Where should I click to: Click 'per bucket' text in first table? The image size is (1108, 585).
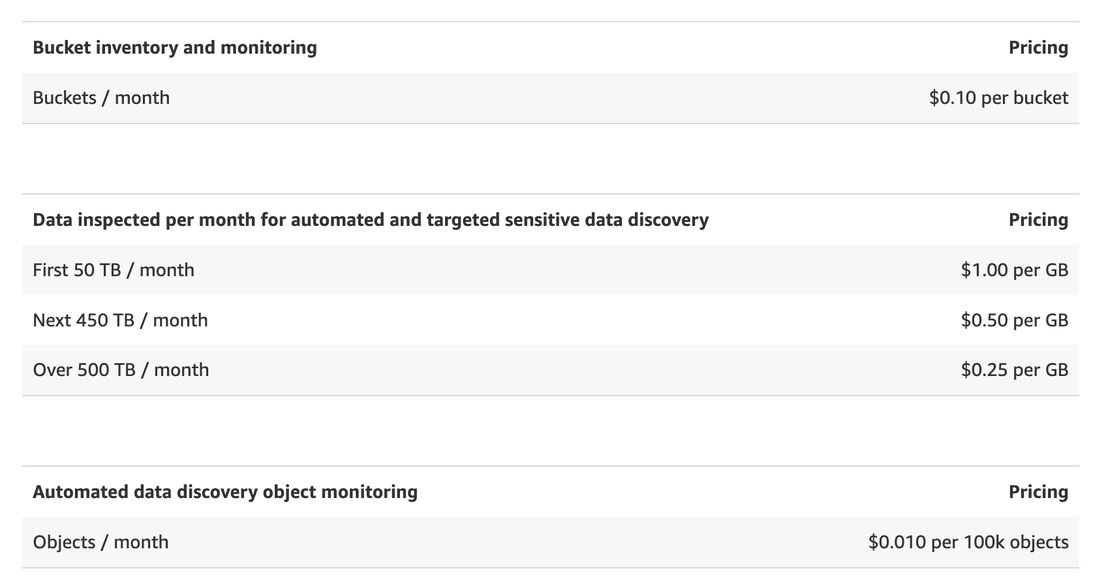(x=1025, y=98)
